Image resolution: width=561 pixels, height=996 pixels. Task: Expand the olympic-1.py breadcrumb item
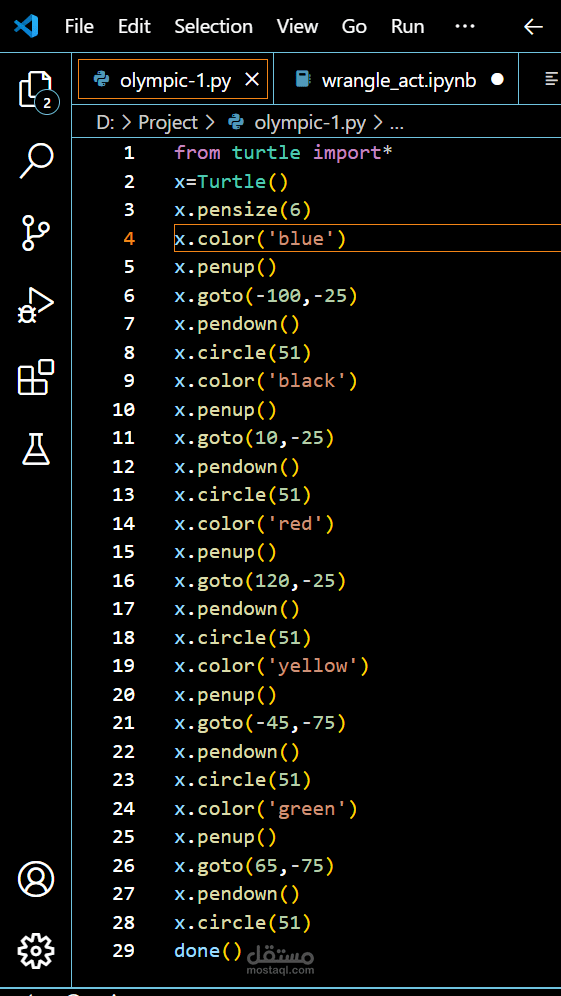pos(310,123)
